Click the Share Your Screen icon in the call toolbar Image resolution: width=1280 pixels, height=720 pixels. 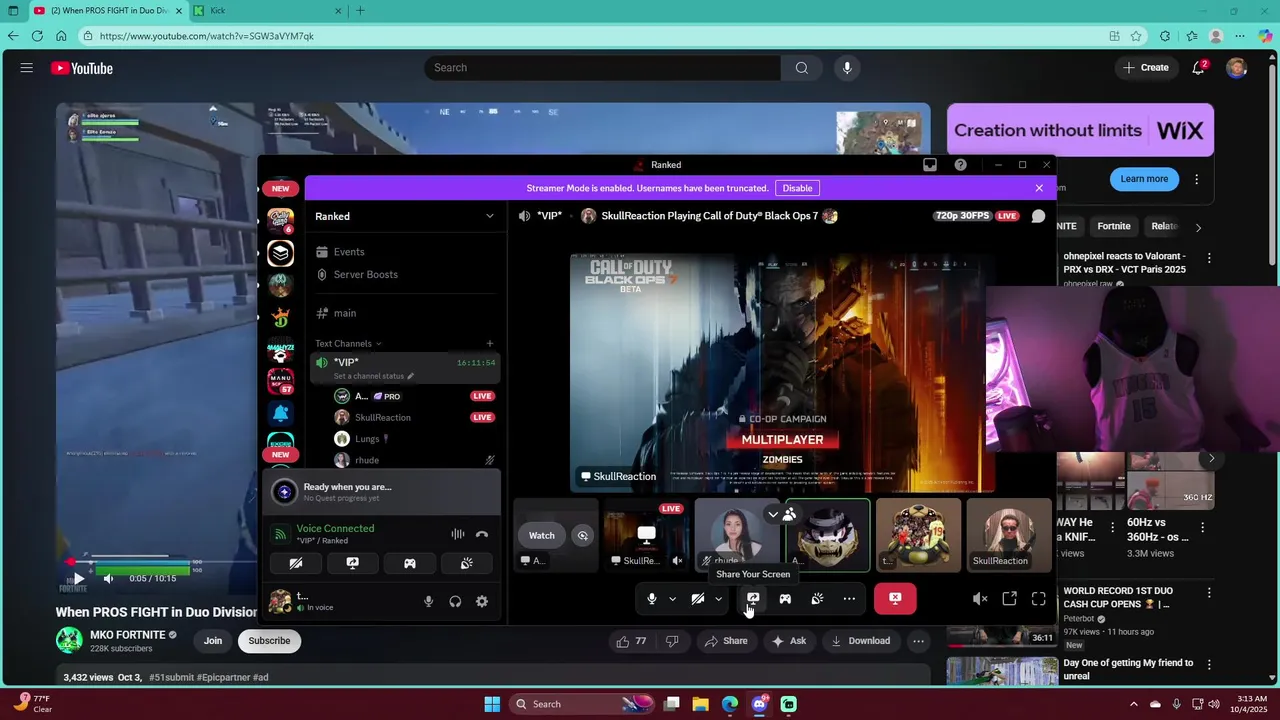[x=753, y=599]
